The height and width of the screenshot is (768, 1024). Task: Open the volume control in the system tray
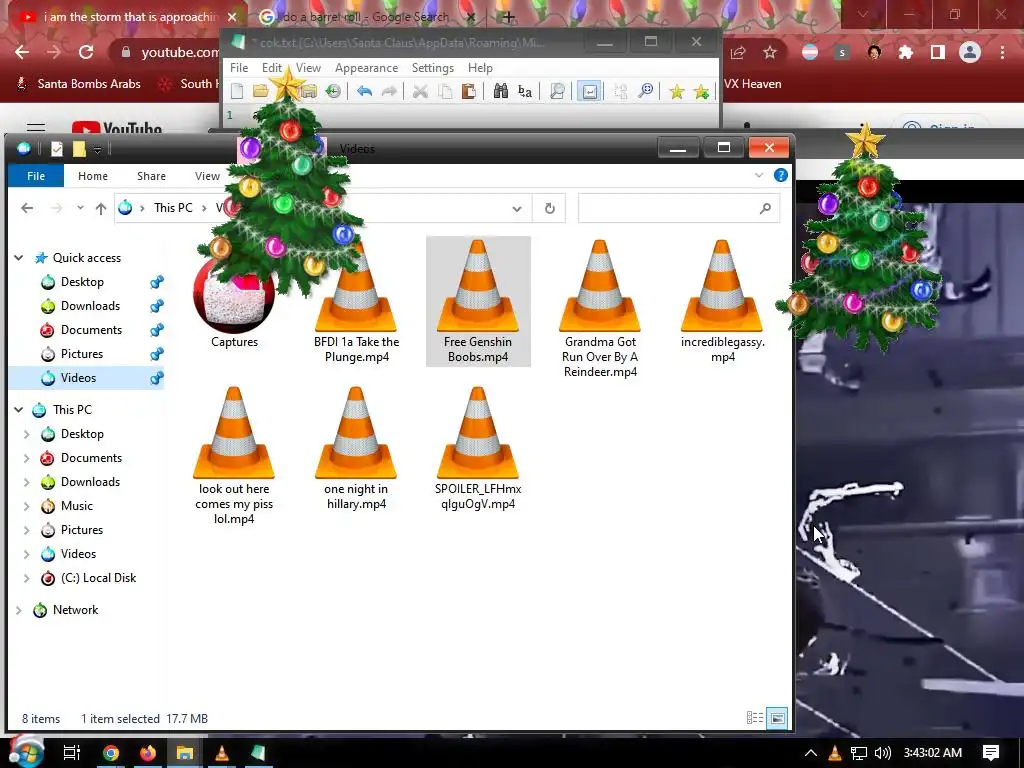coord(882,753)
